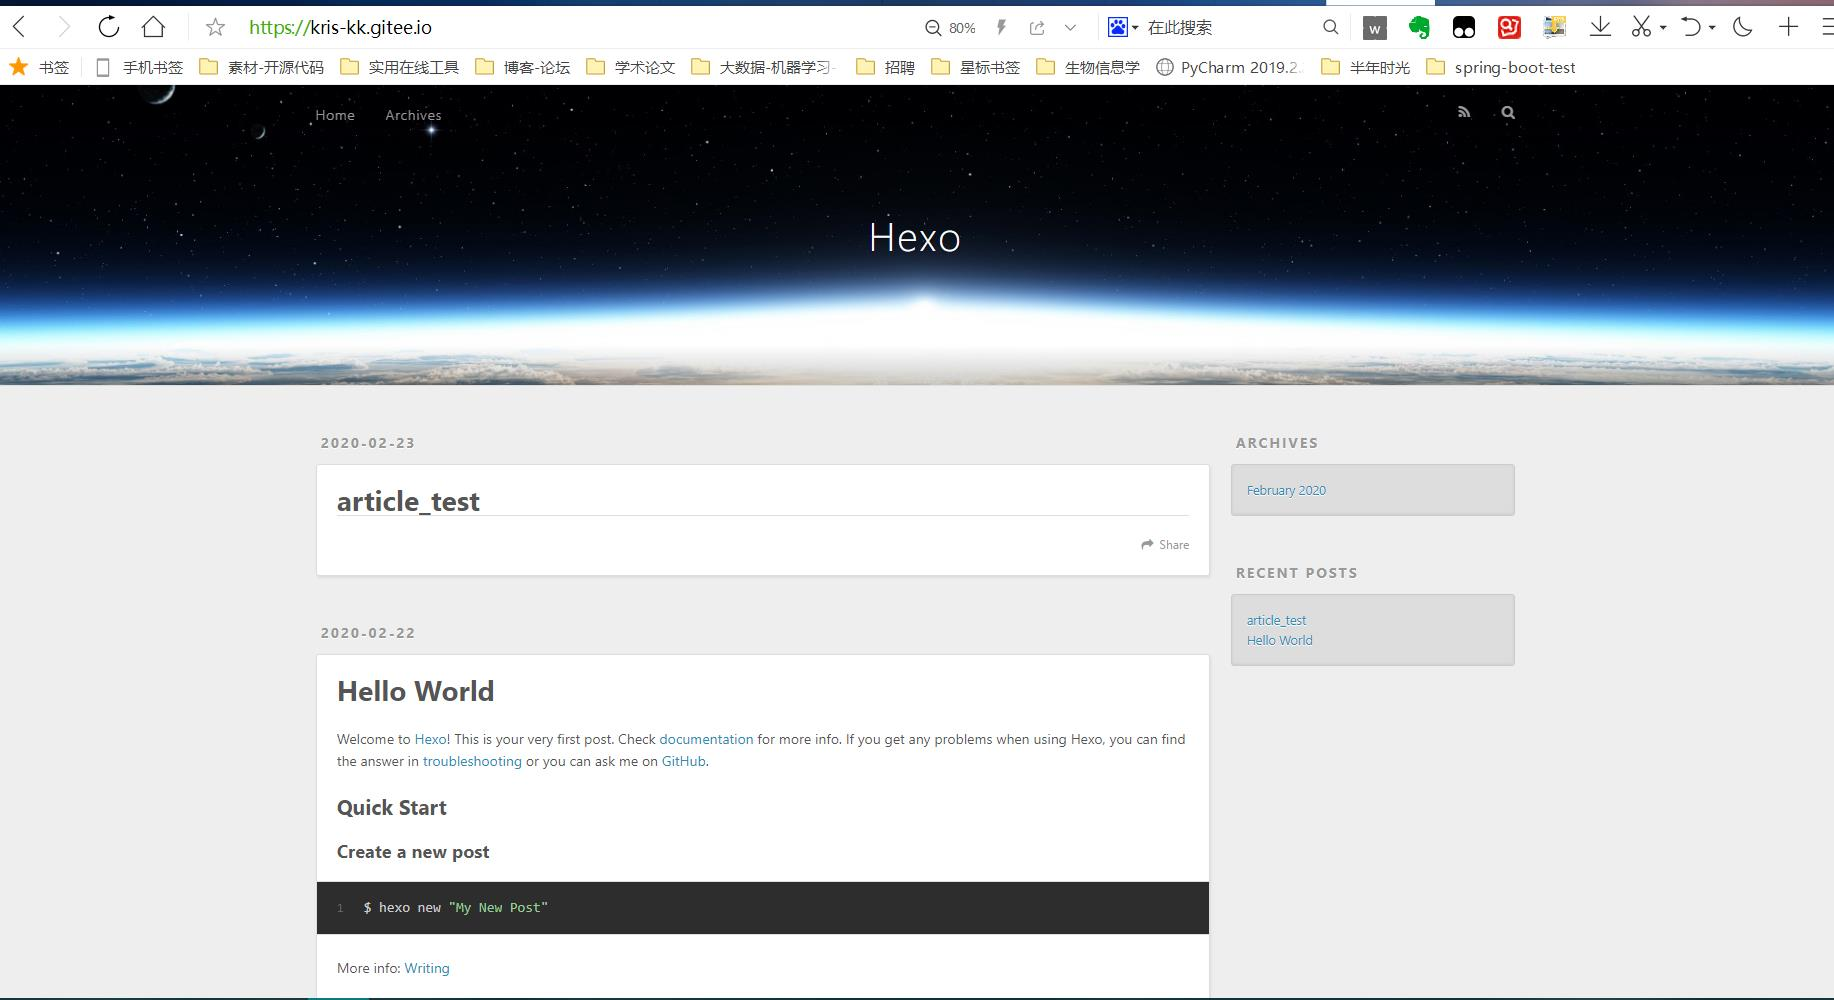Image resolution: width=1834 pixels, height=1000 pixels.
Task: Open the blog RSS feed icon
Action: (1464, 113)
